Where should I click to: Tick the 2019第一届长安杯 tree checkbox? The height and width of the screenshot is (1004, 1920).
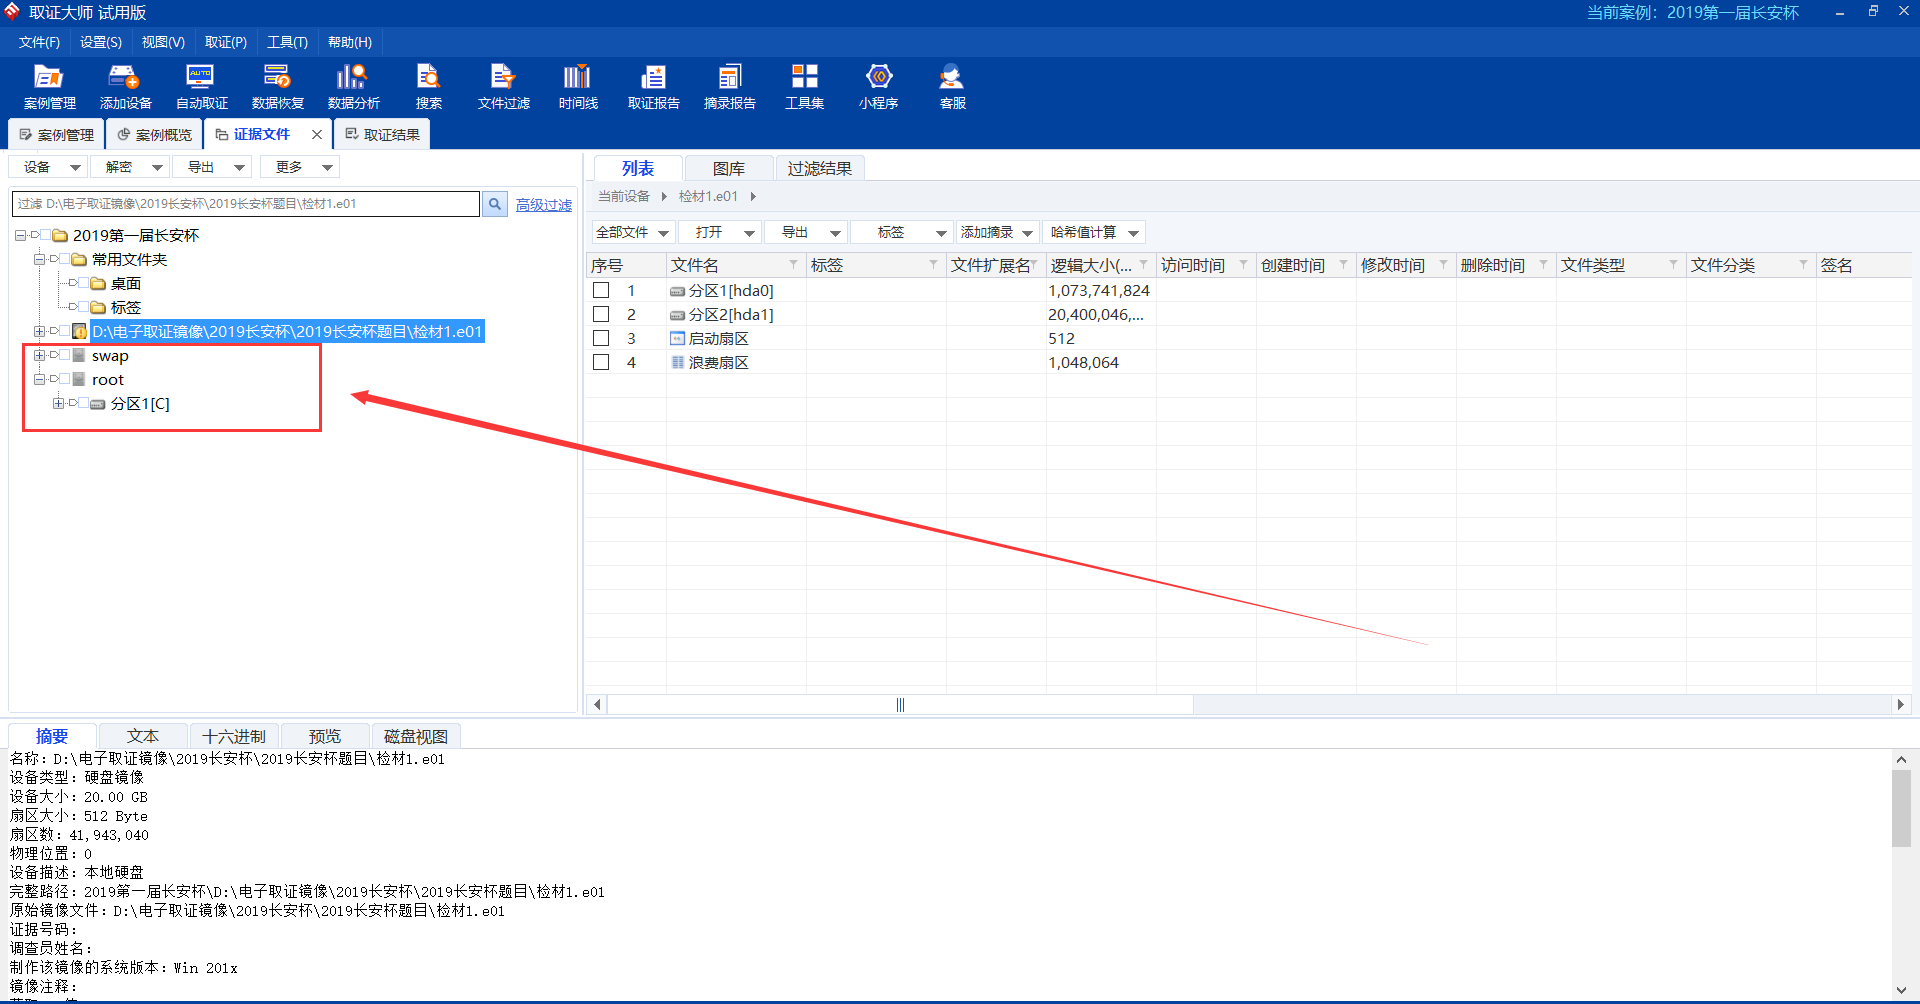pyautogui.click(x=45, y=235)
